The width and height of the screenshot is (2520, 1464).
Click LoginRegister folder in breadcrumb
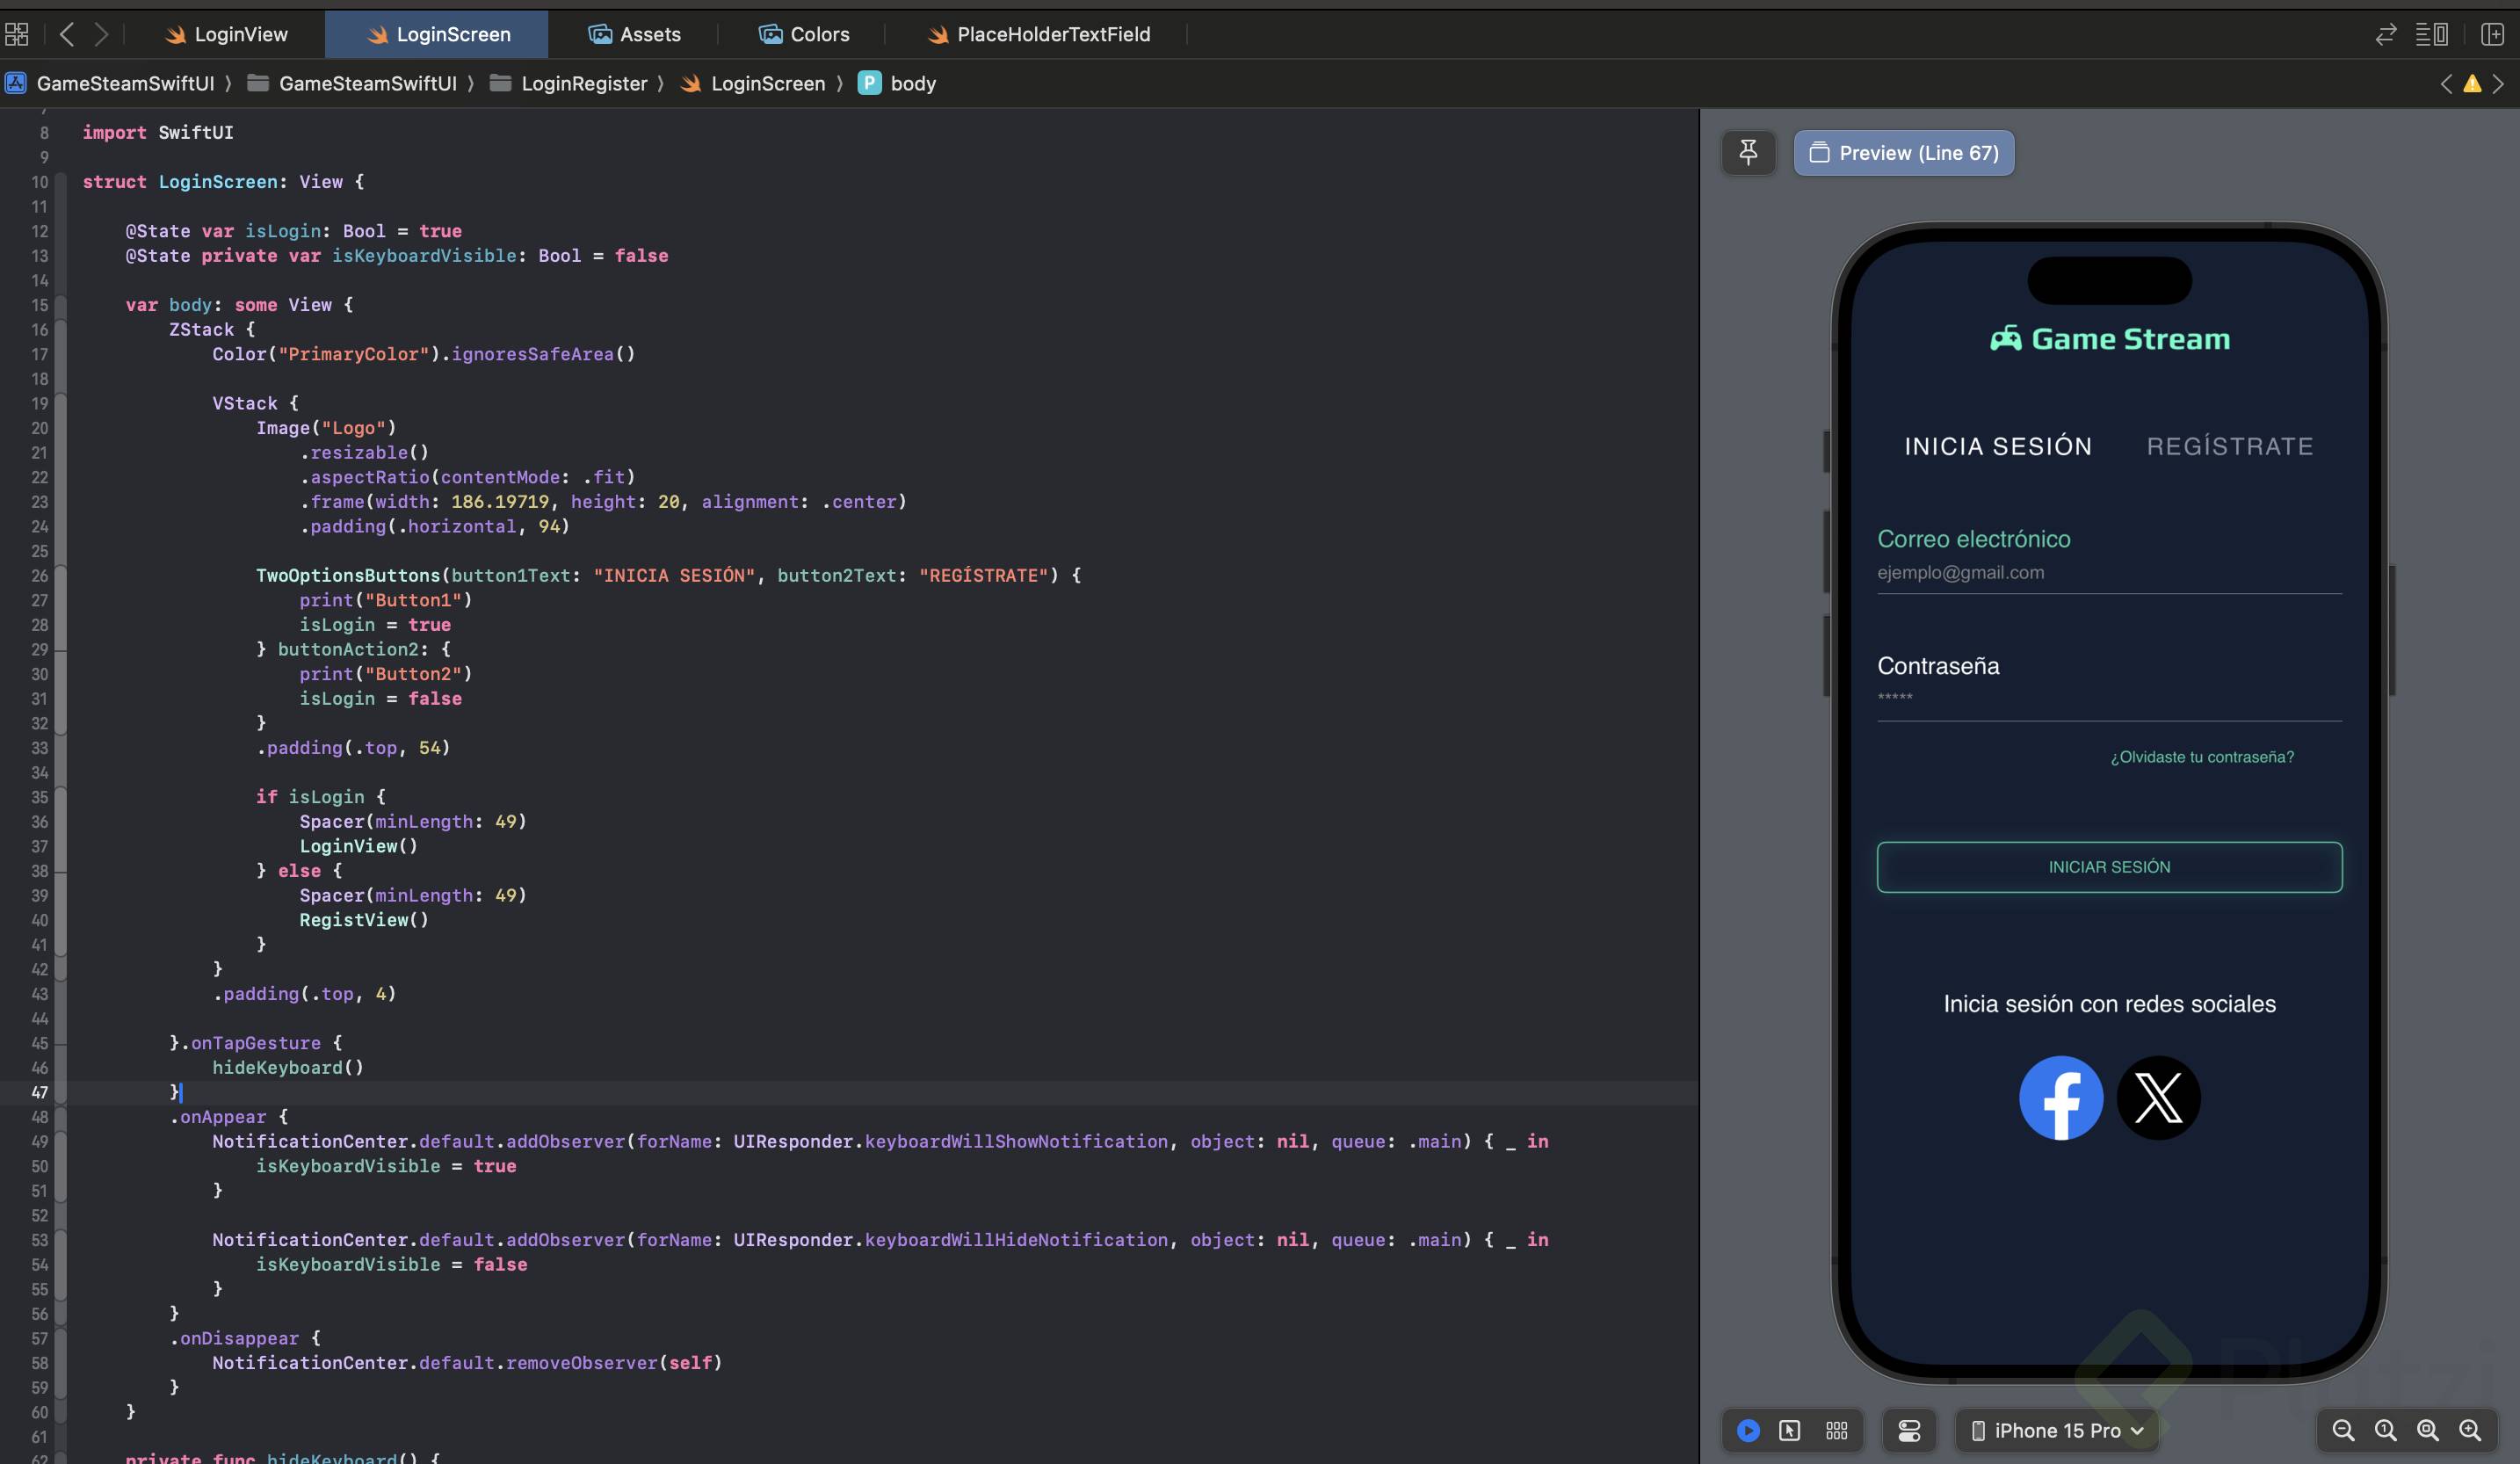[x=584, y=84]
